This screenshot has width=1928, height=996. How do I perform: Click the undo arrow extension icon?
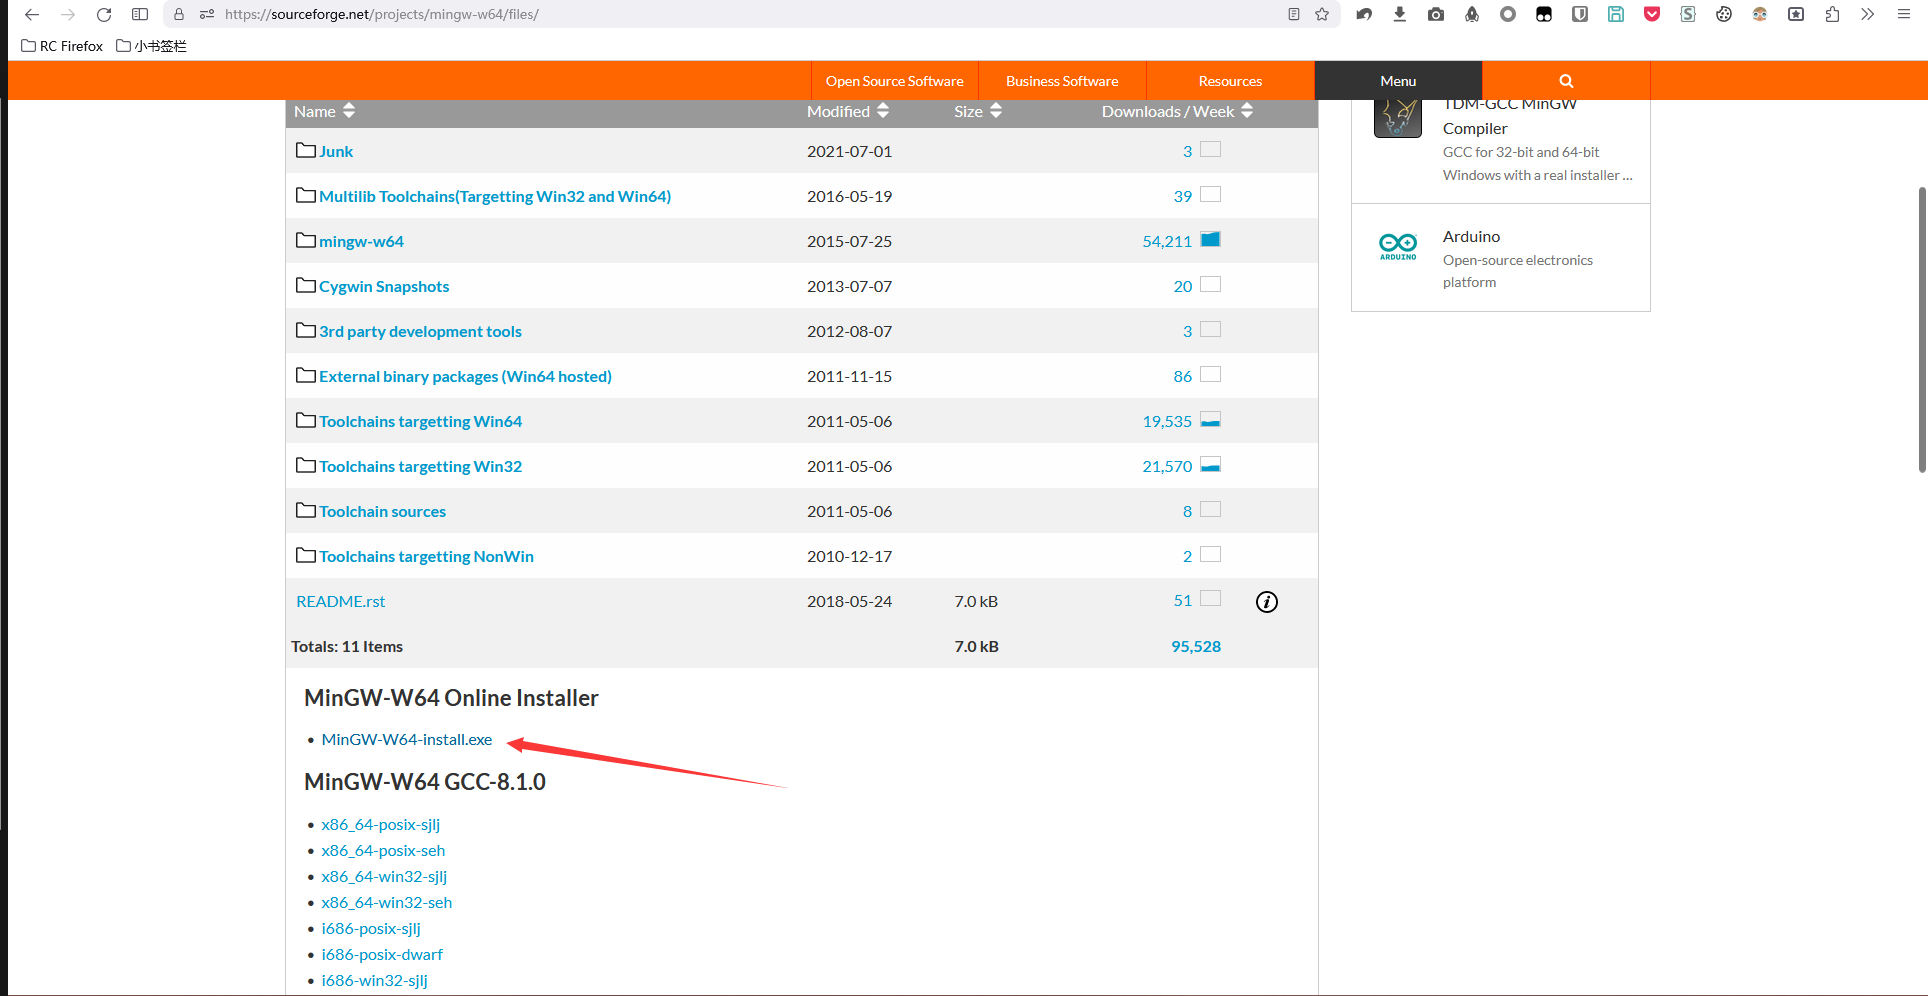1364,14
